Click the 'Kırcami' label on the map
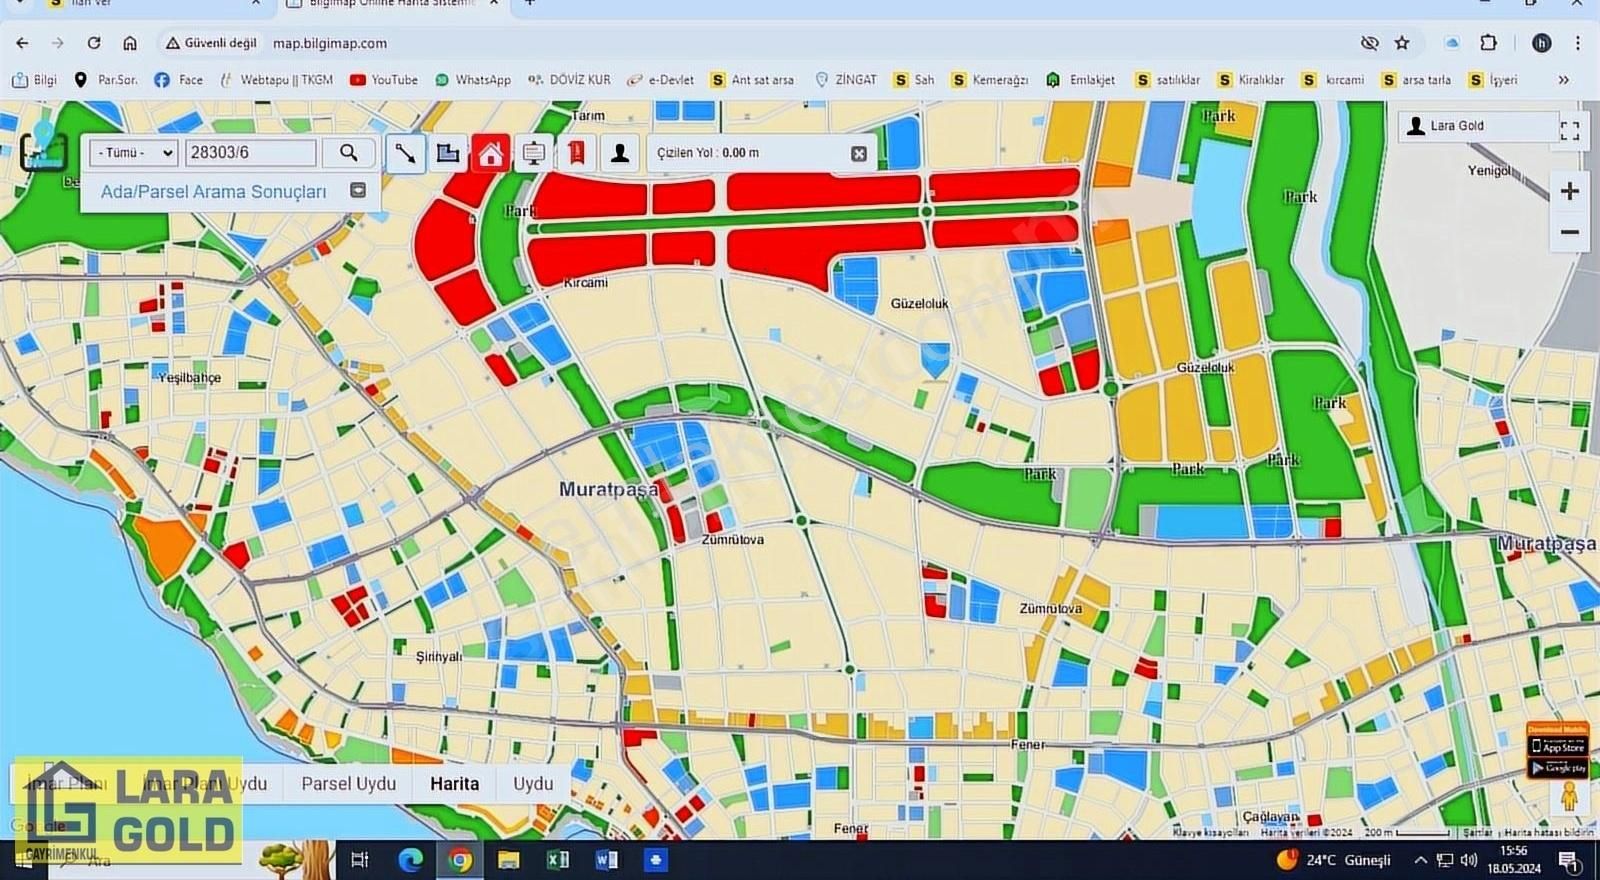1600x880 pixels. [585, 283]
